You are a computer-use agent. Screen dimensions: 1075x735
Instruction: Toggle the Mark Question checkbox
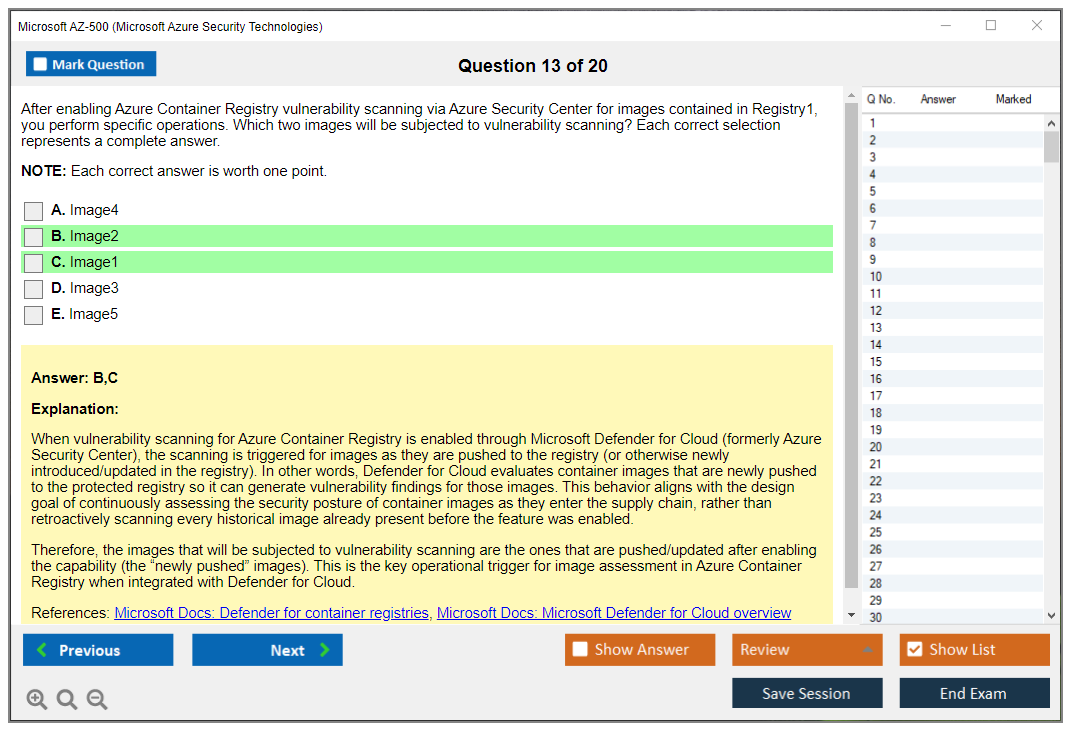pyautogui.click(x=41, y=65)
